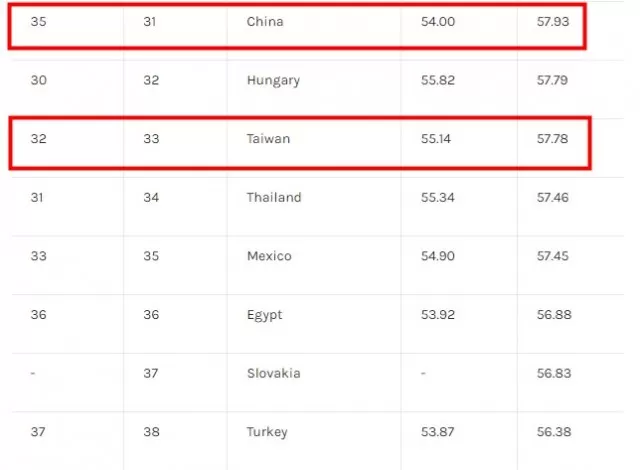The height and width of the screenshot is (470, 640).
Task: Click China's current rank 31
Action: point(149,22)
